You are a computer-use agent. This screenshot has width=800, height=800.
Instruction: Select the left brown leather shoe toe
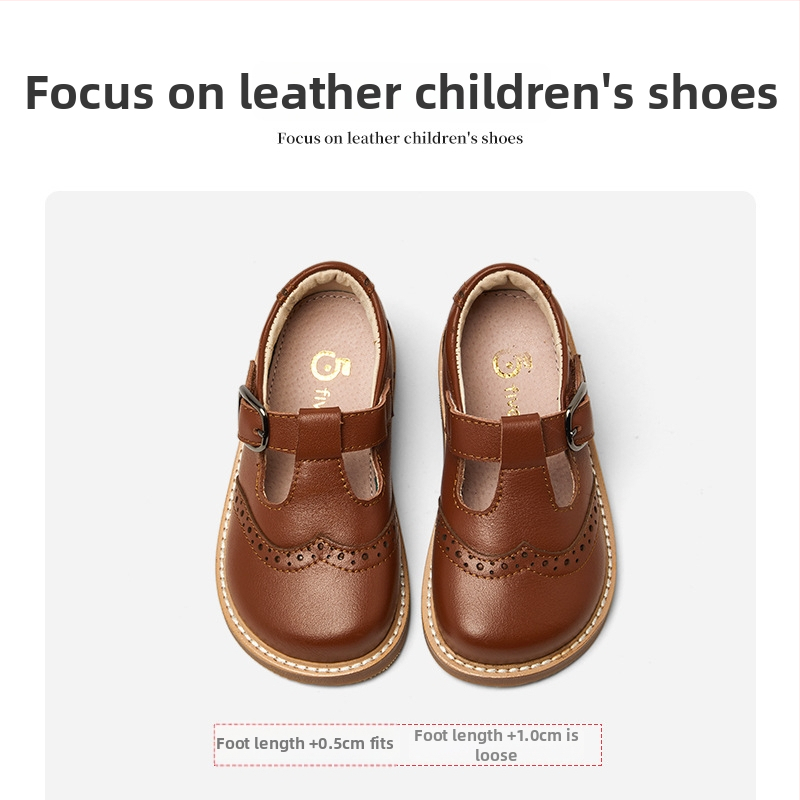312,607
